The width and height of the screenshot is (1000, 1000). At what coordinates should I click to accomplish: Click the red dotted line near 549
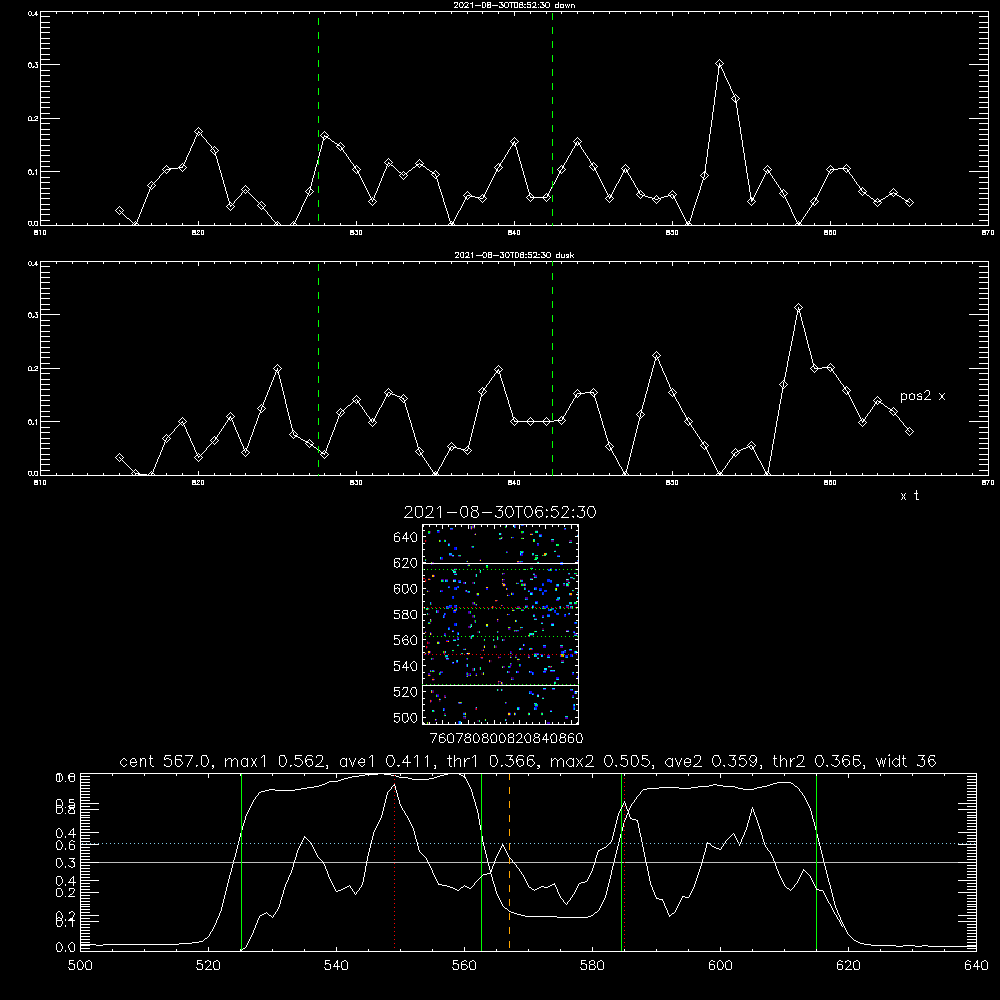pyautogui.click(x=395, y=862)
